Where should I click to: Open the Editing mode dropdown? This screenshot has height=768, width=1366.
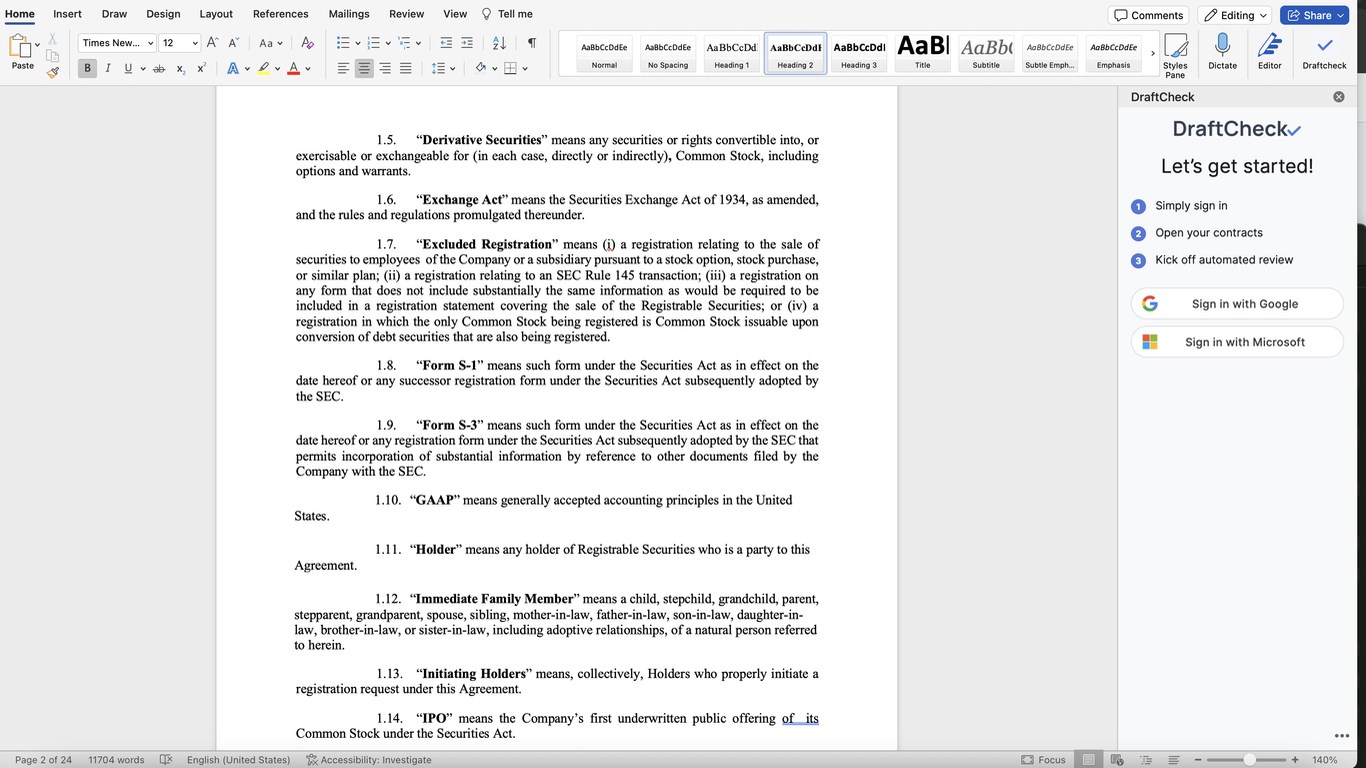(x=1235, y=15)
